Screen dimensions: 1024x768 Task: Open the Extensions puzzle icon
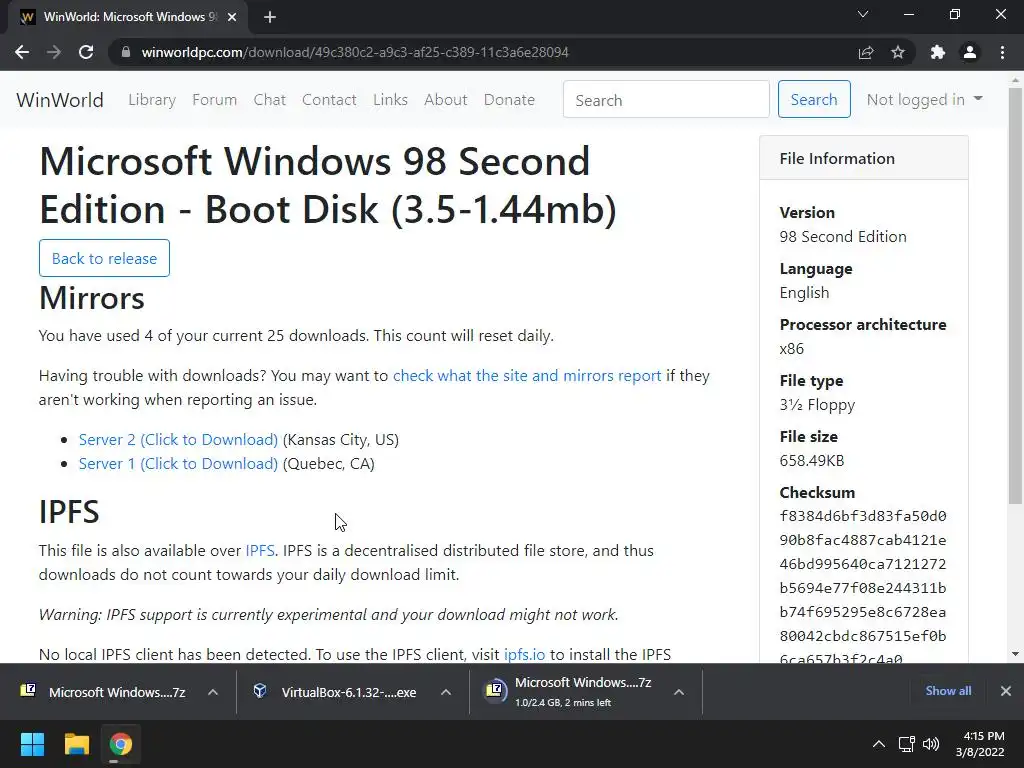click(x=938, y=52)
